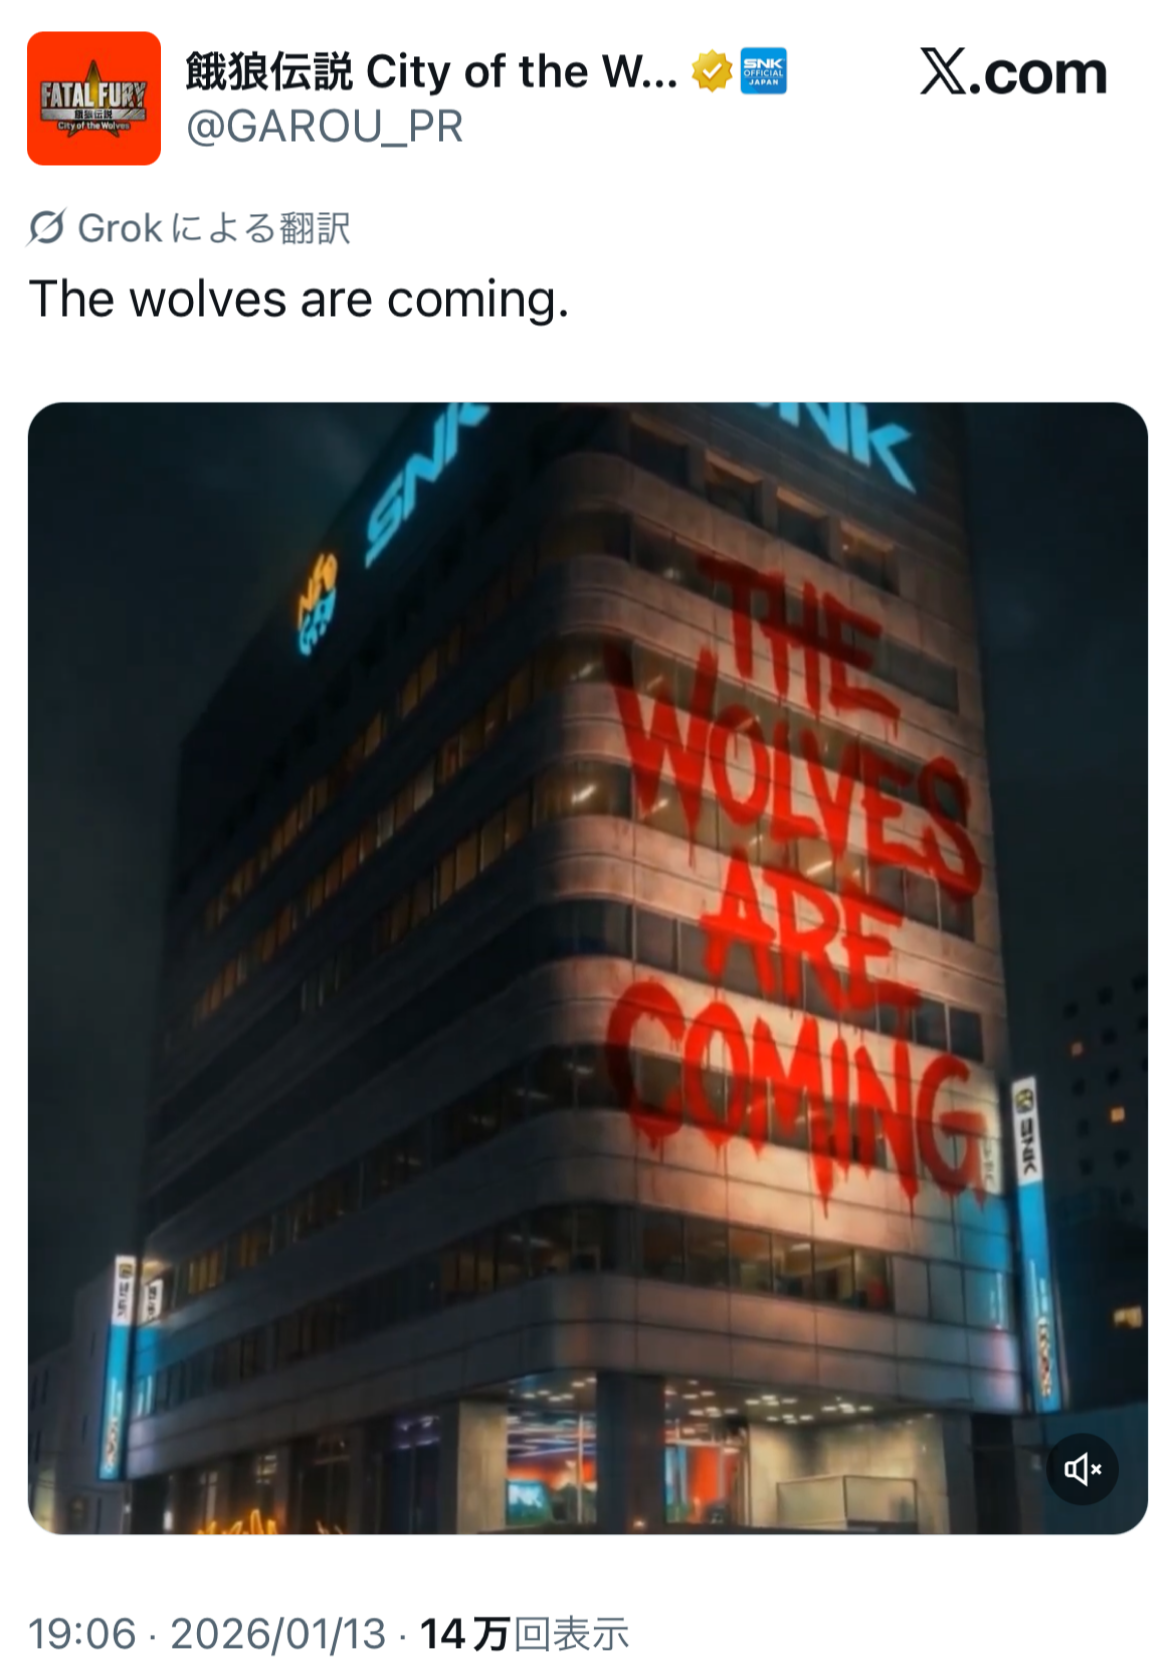Click the 19:06 post time
Screen dimensions: 1176x1680
[x=82, y=1634]
